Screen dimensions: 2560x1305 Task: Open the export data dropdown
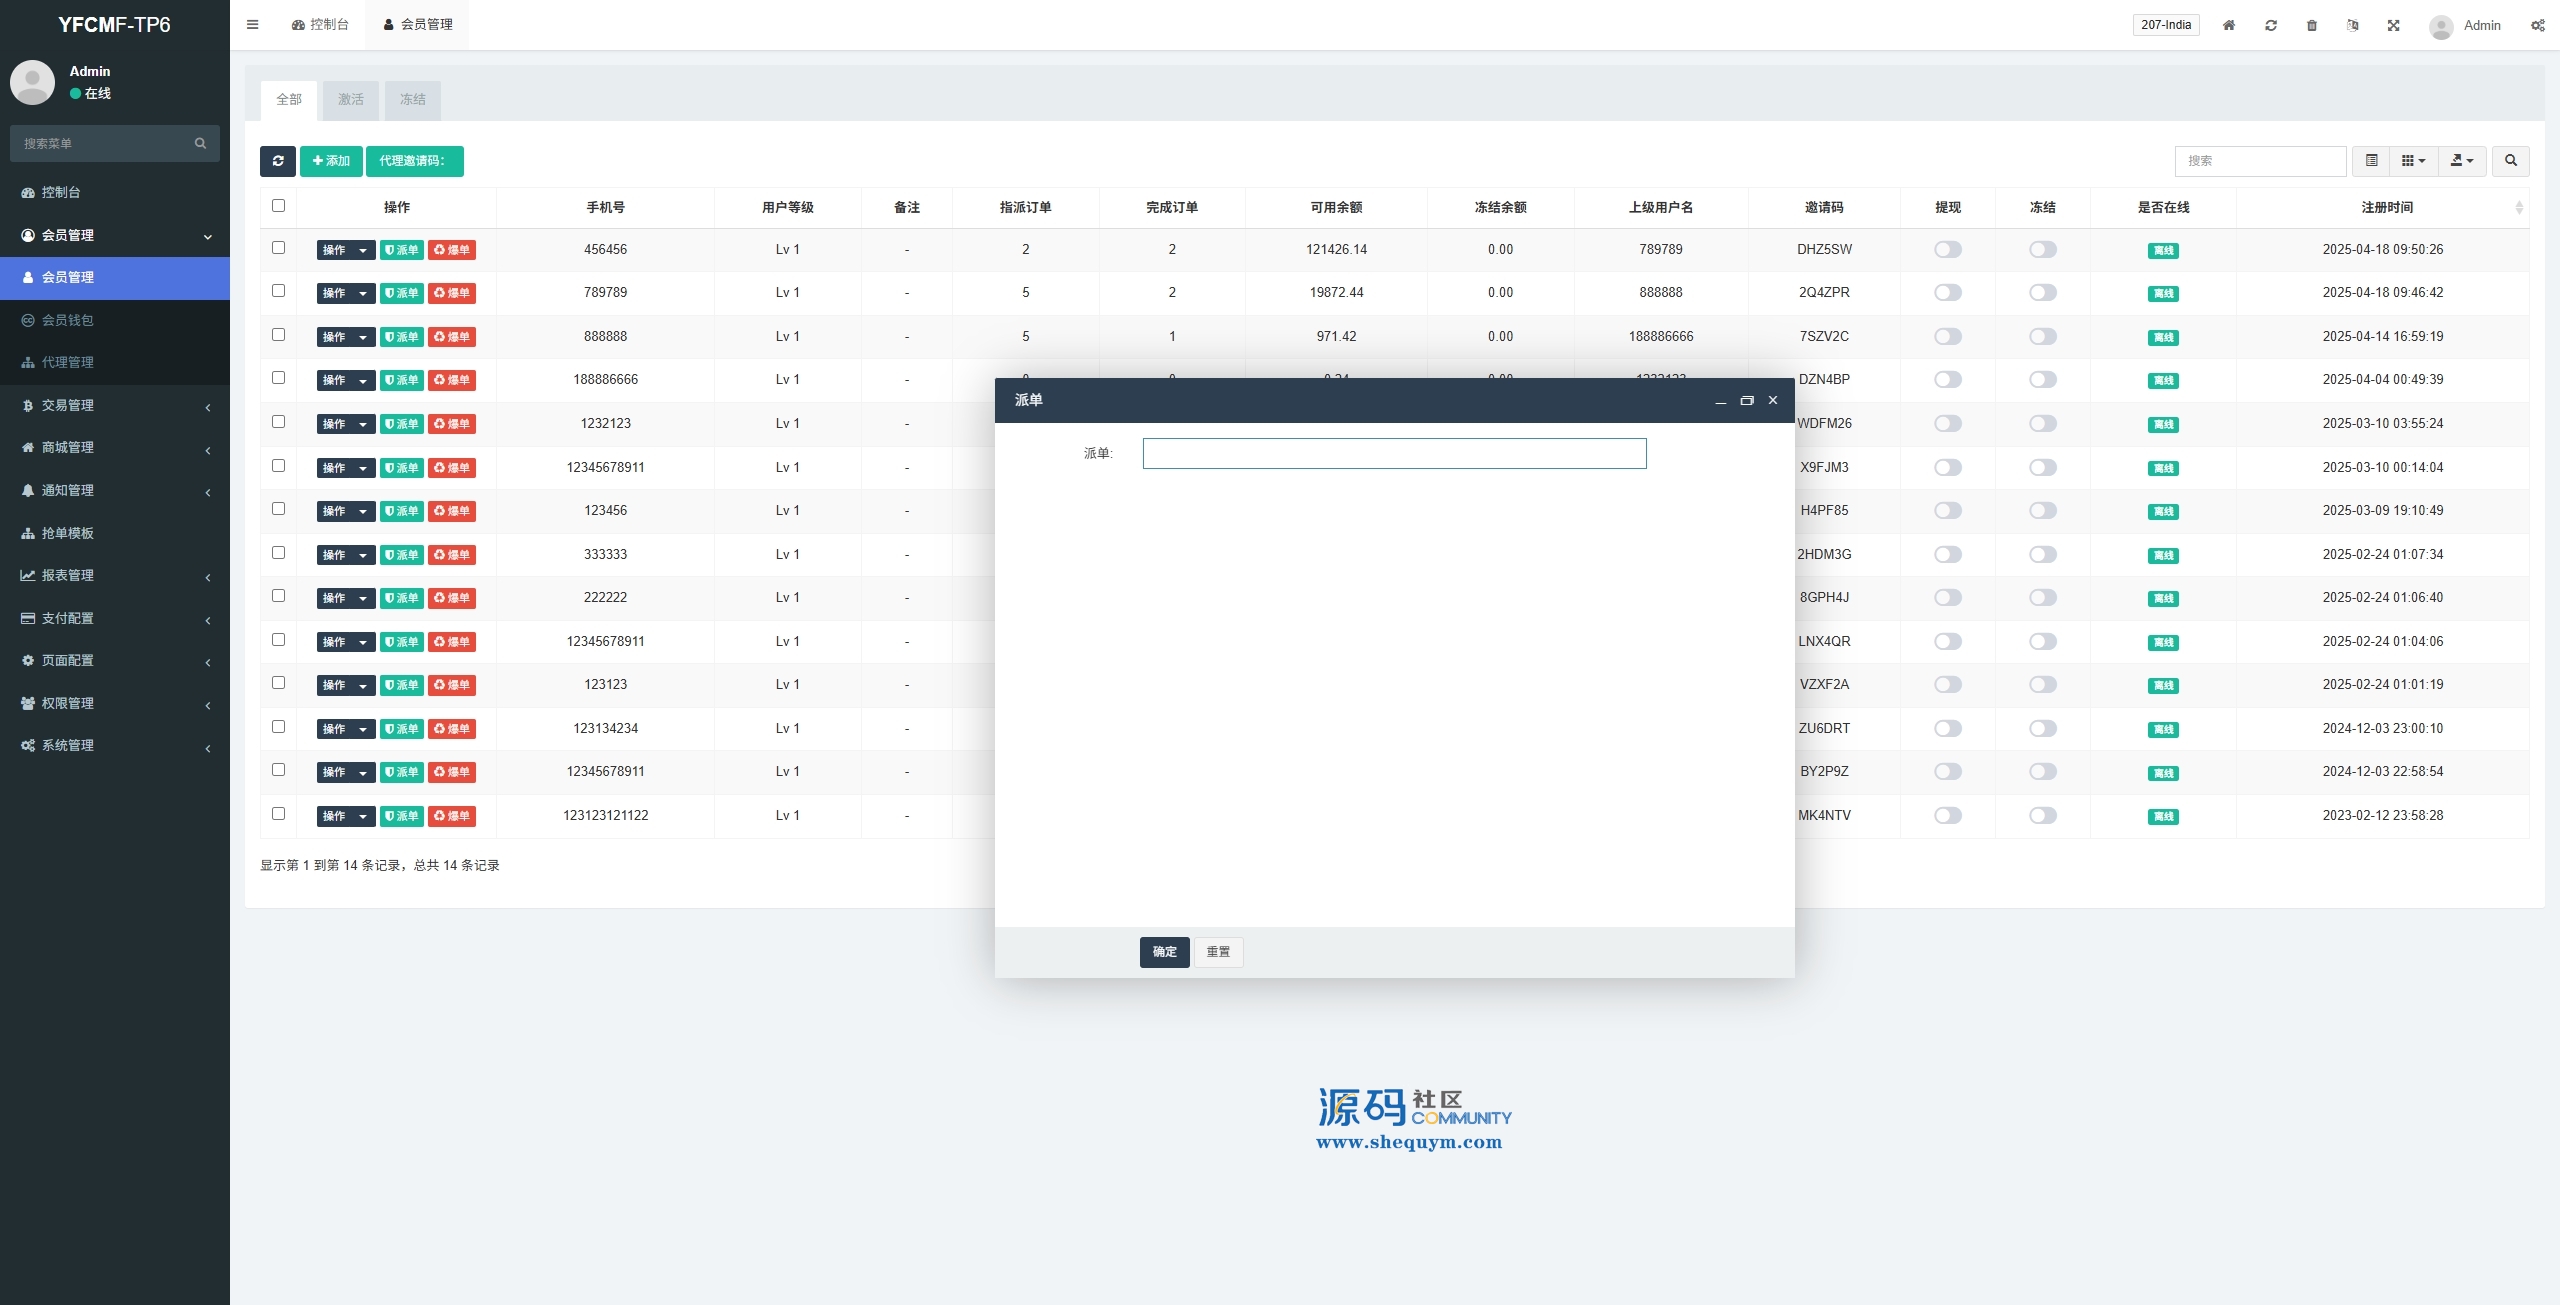click(2462, 161)
